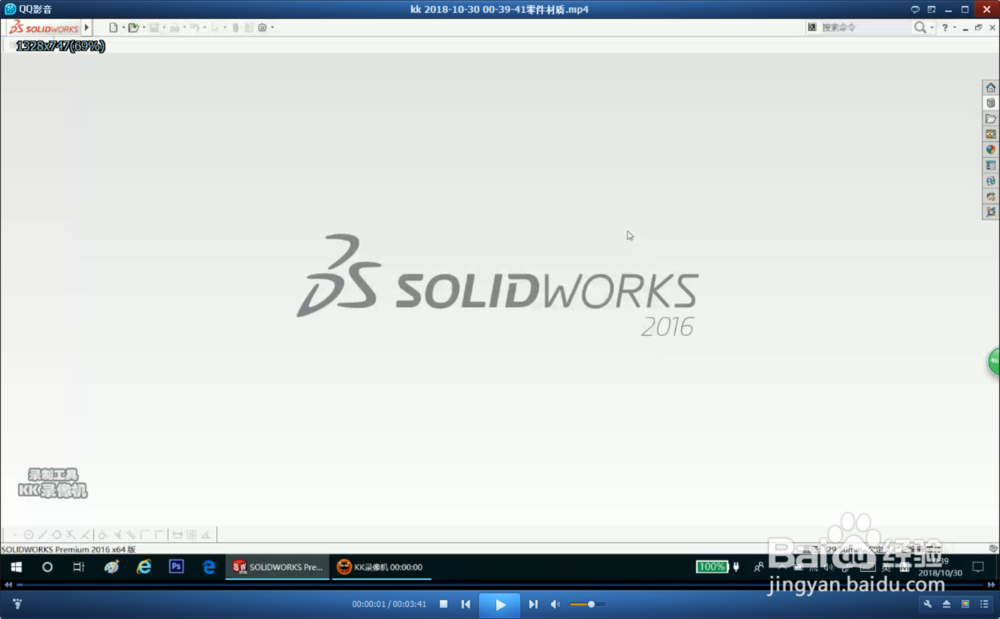Open View Palette tab in task pane
Image resolution: width=1000 pixels, height=619 pixels.
[990, 134]
